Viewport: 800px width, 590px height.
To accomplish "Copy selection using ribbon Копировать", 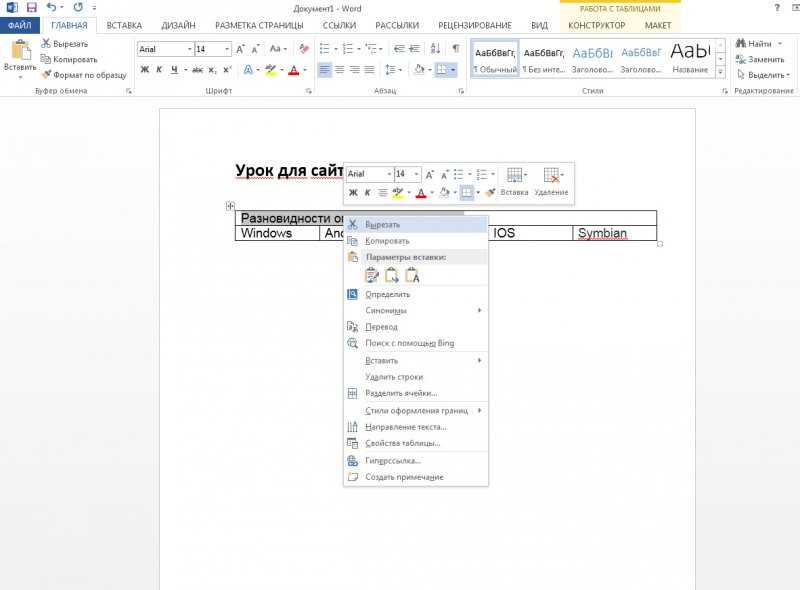I will pyautogui.click(x=69, y=59).
